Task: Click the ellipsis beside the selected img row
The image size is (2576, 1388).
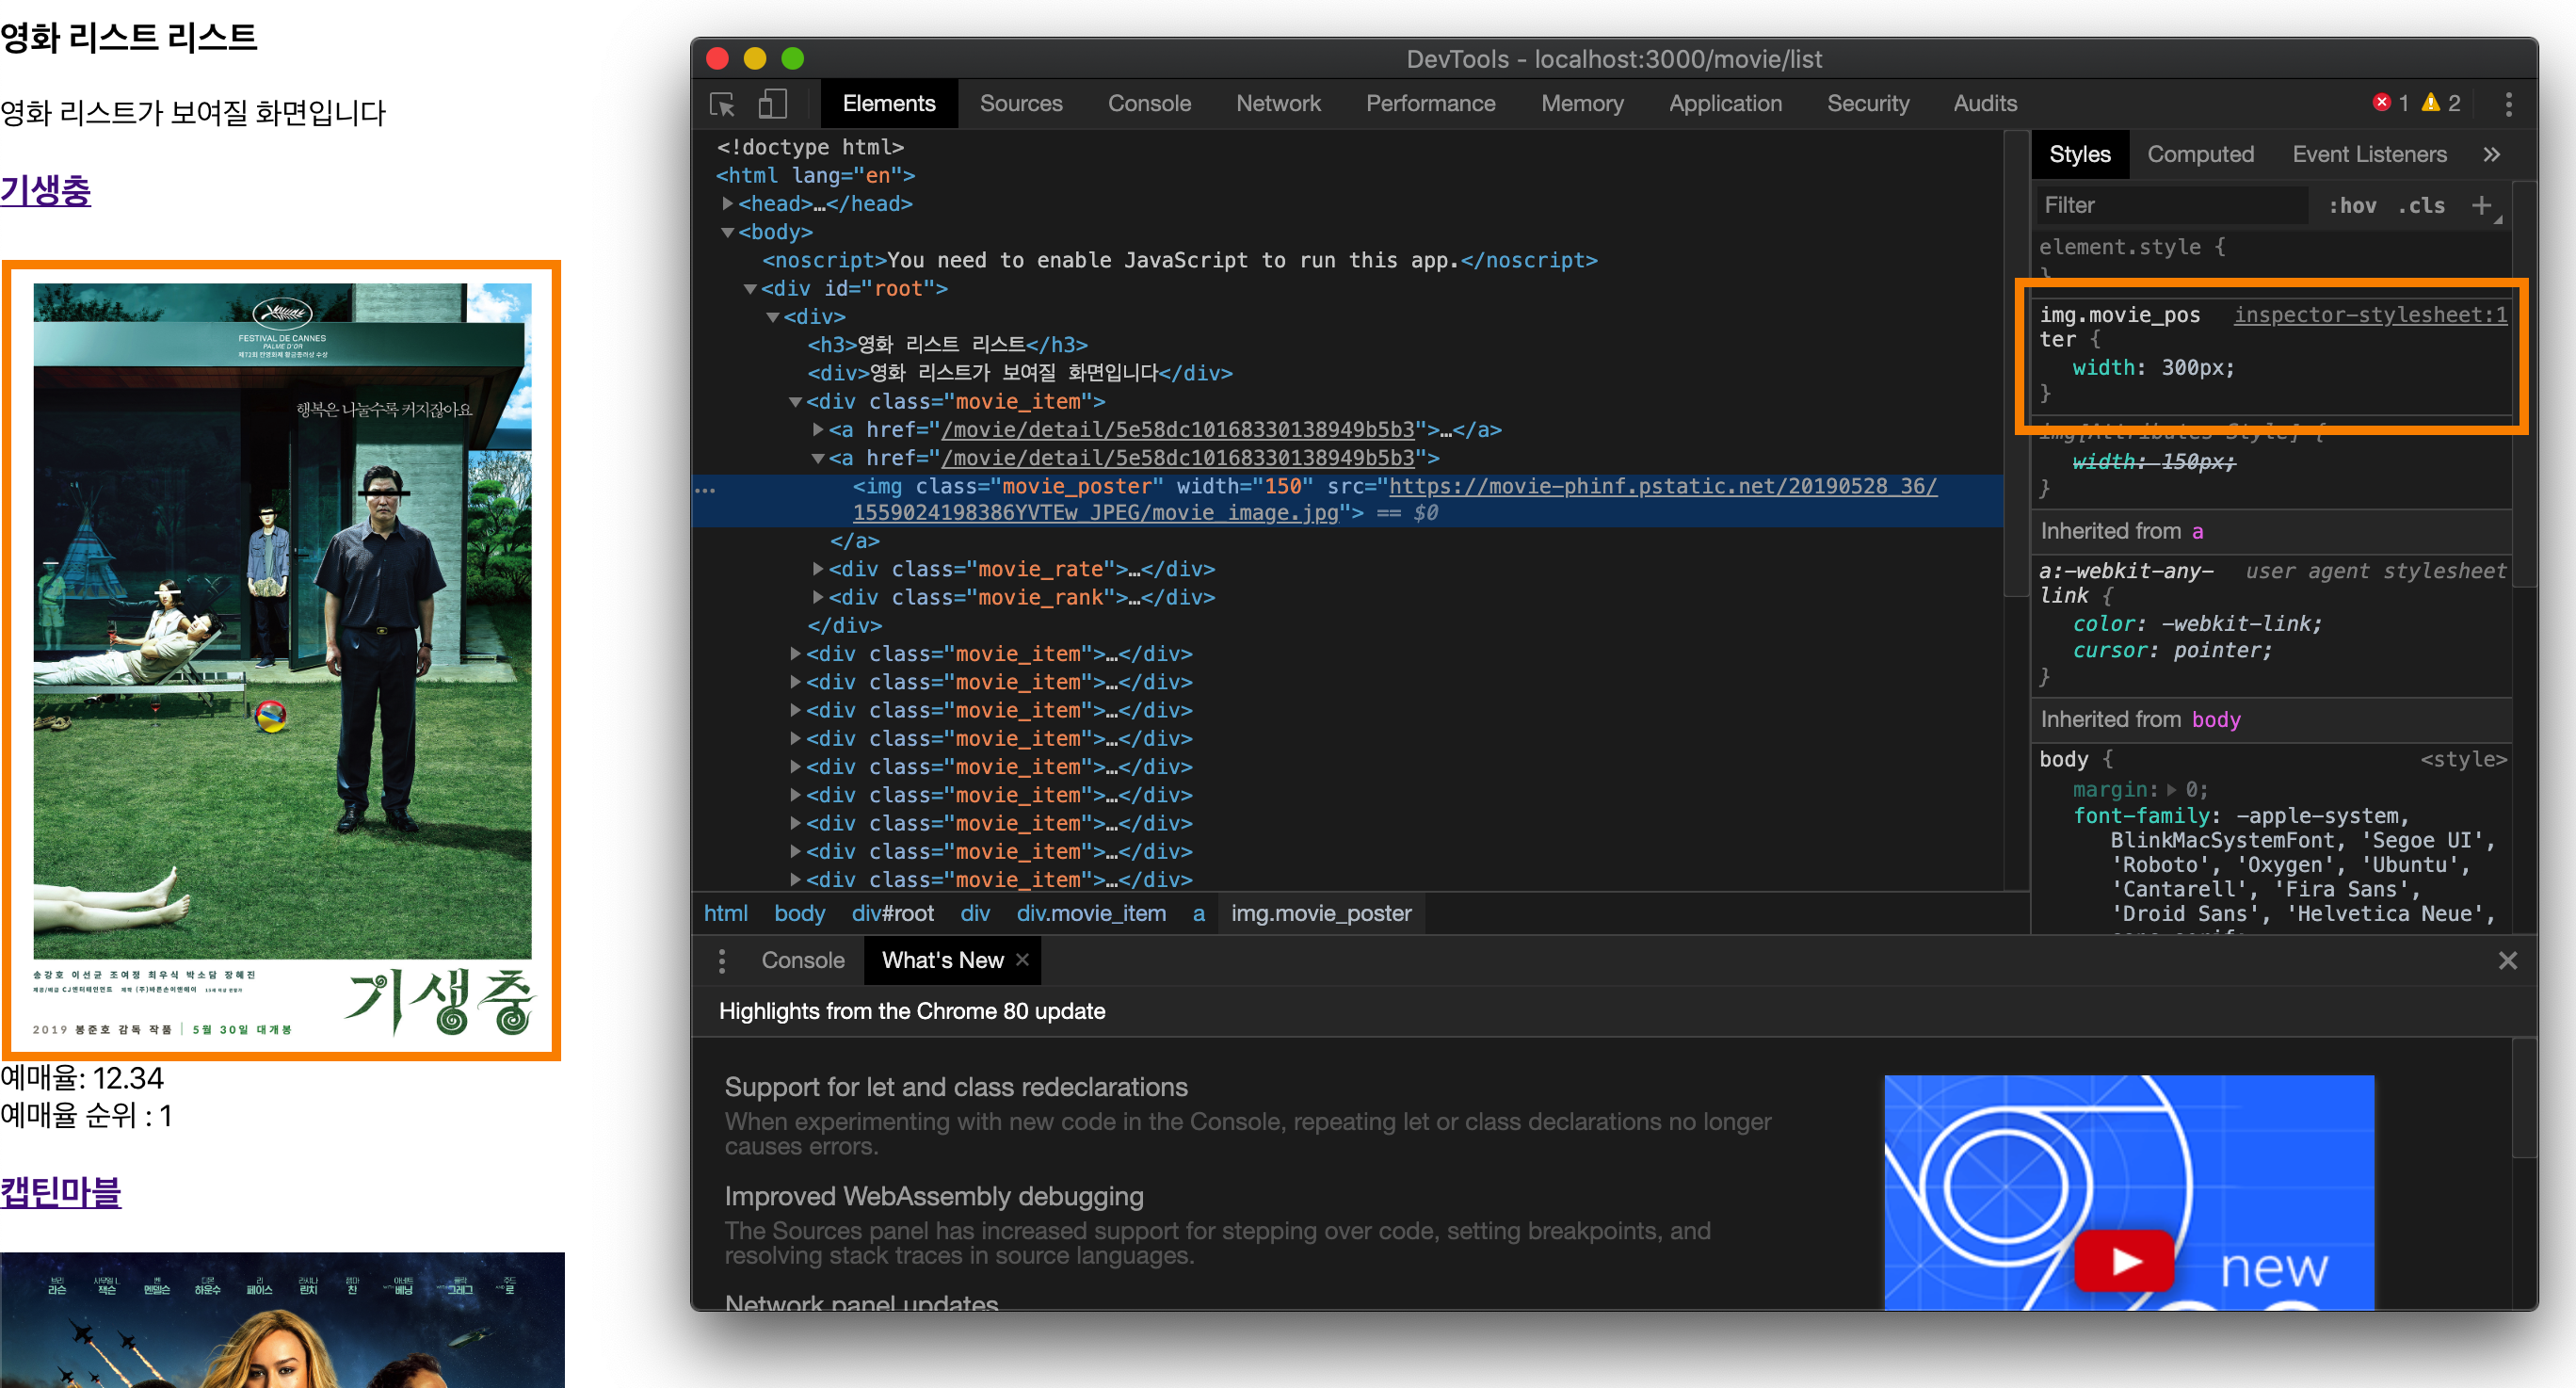Action: [705, 490]
